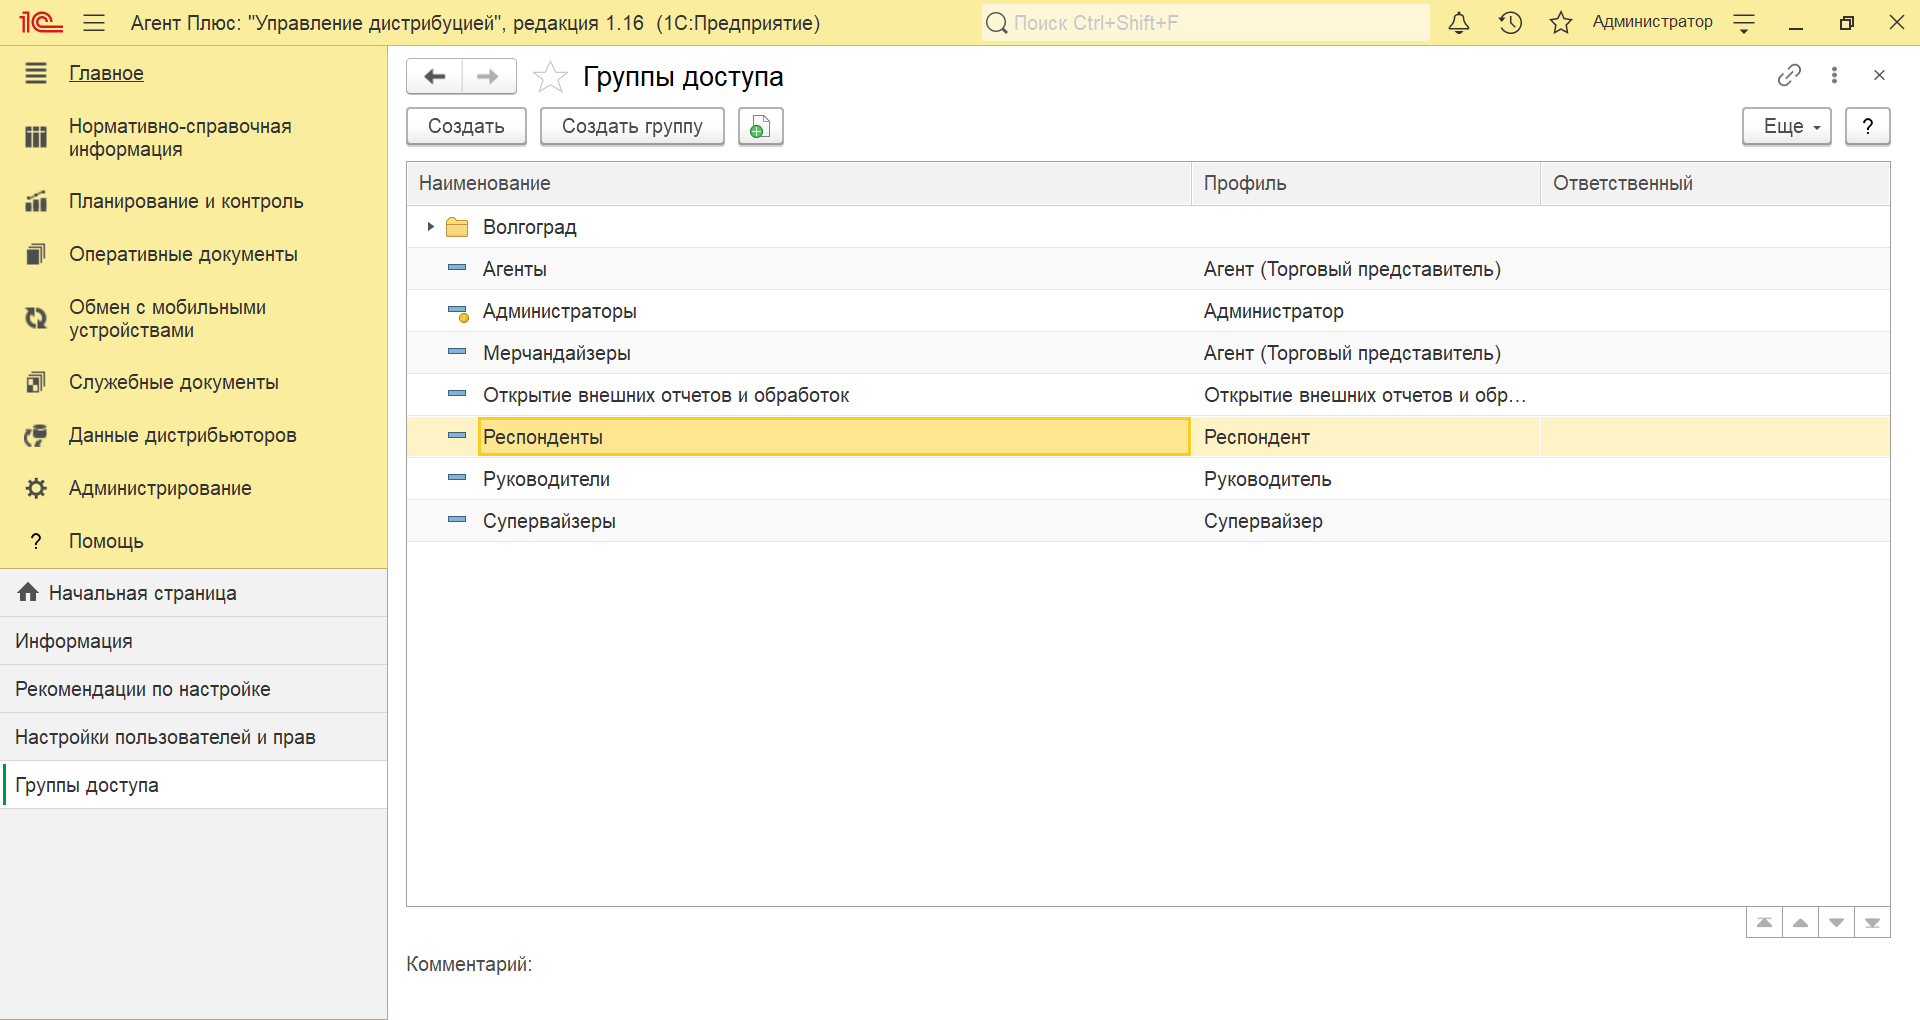Click the Администратор profile cell
1920x1020 pixels.
coord(1365,311)
